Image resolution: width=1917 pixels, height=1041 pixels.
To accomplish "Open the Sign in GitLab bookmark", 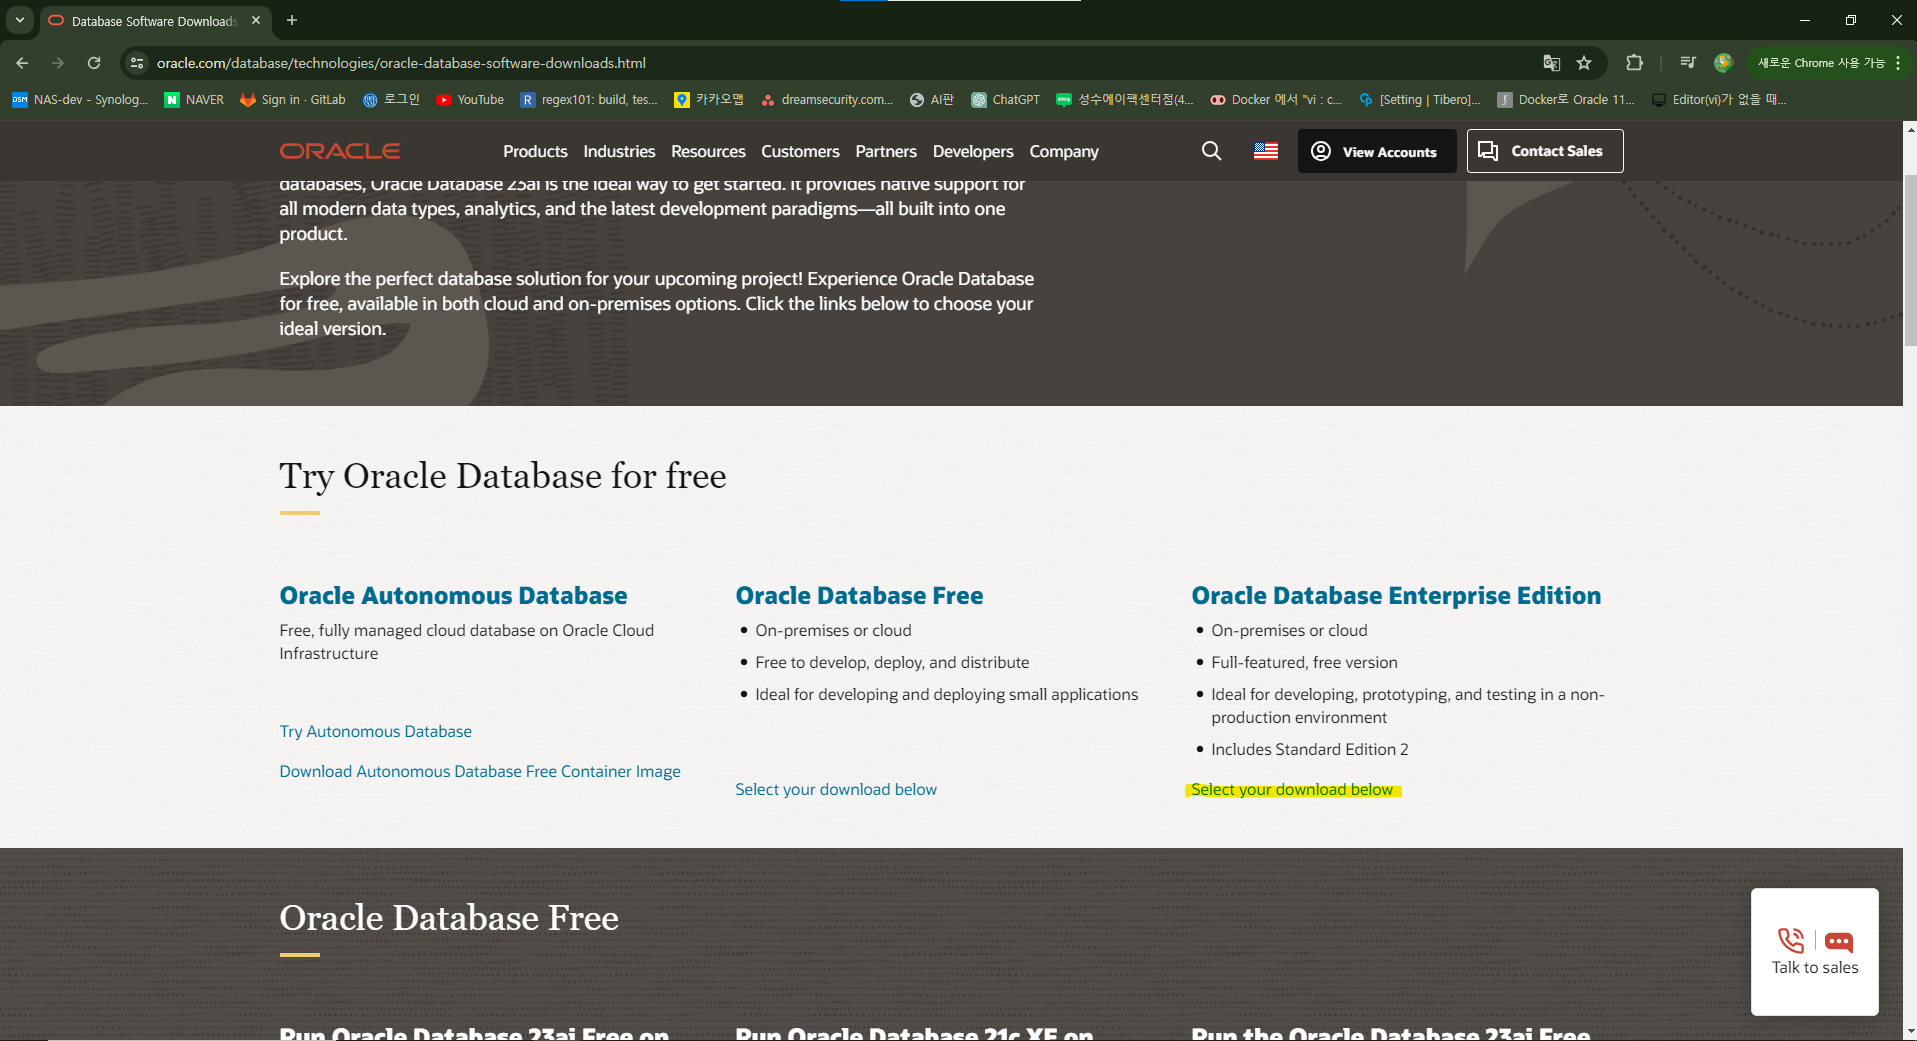I will 293,100.
